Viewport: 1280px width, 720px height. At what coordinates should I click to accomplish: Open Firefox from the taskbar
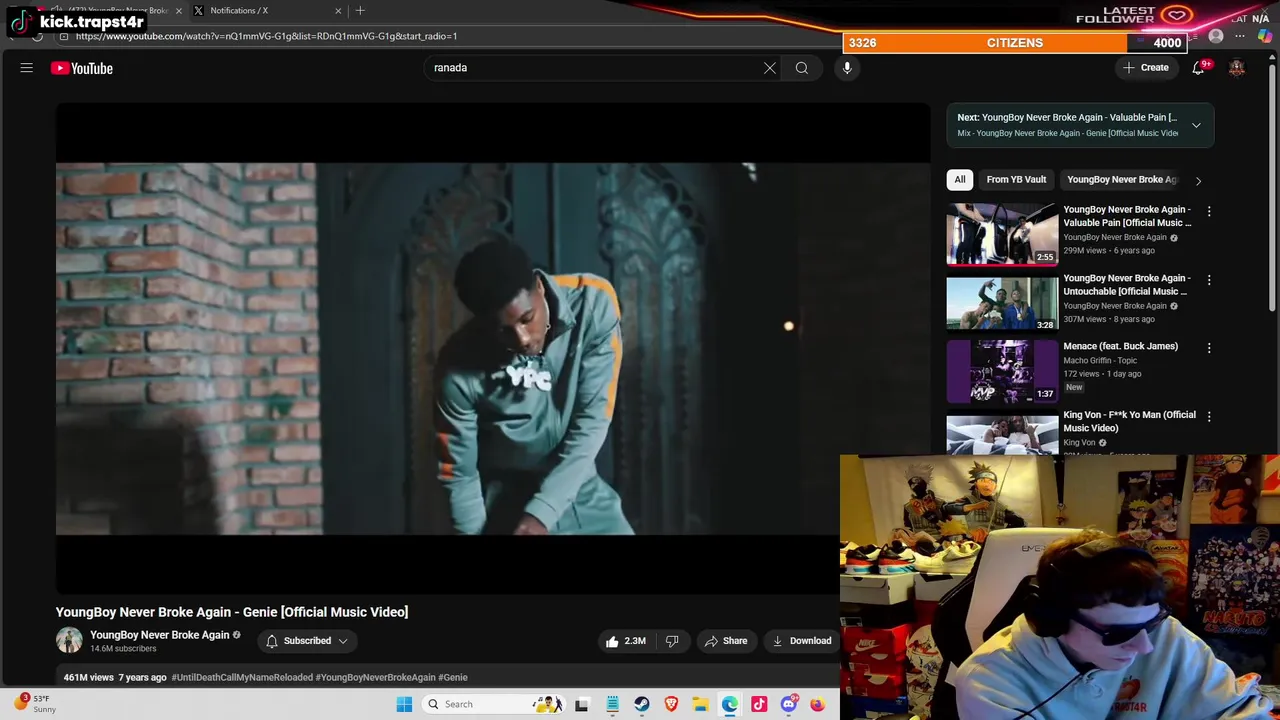coord(817,704)
